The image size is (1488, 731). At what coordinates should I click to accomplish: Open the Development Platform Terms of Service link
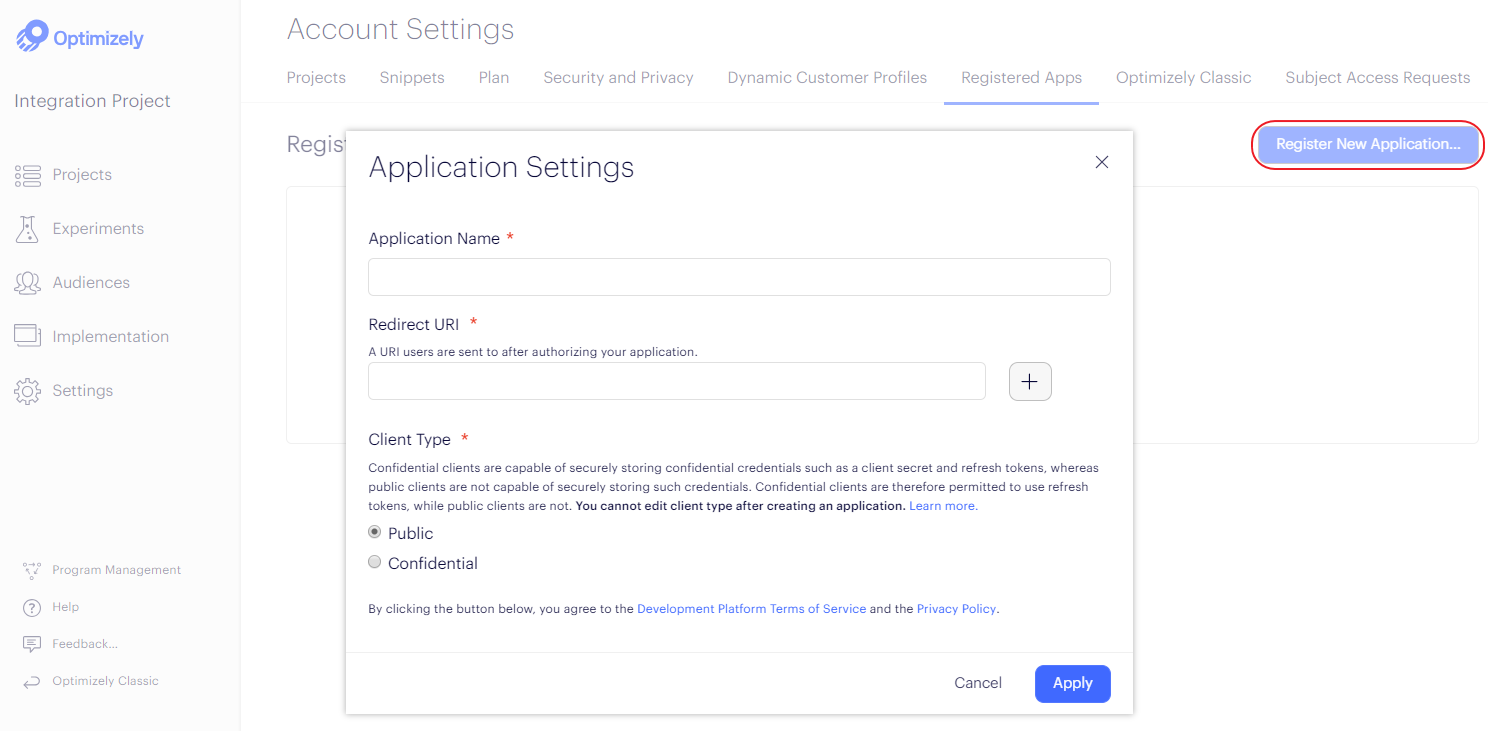pos(751,609)
